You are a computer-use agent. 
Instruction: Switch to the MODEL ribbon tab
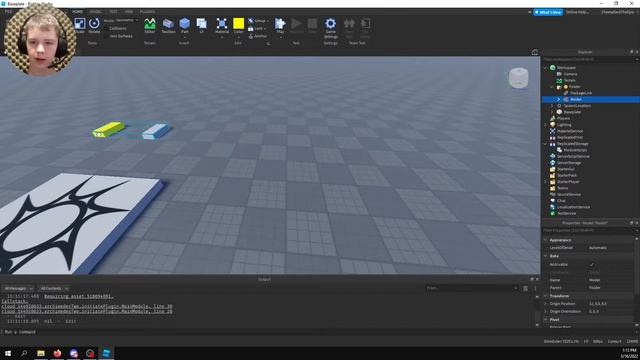(x=96, y=12)
